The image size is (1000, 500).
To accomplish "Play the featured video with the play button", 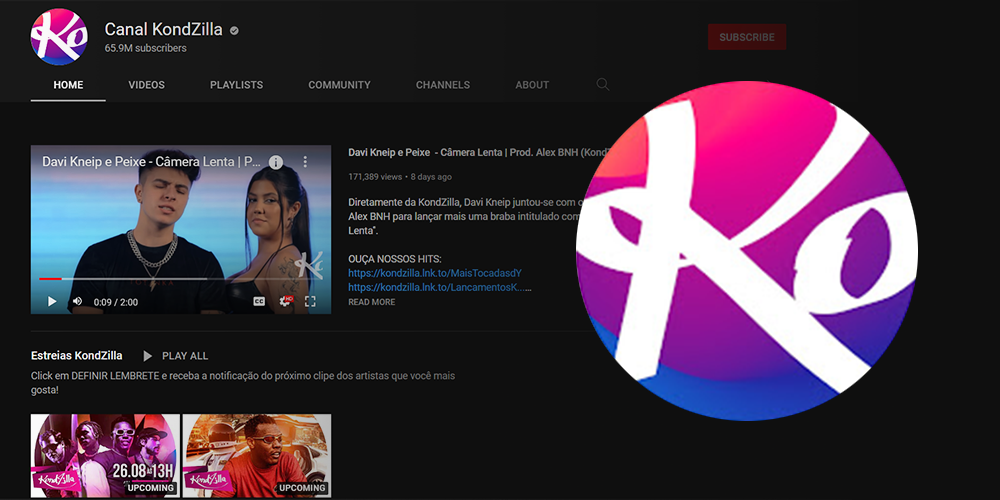I will click(x=52, y=302).
